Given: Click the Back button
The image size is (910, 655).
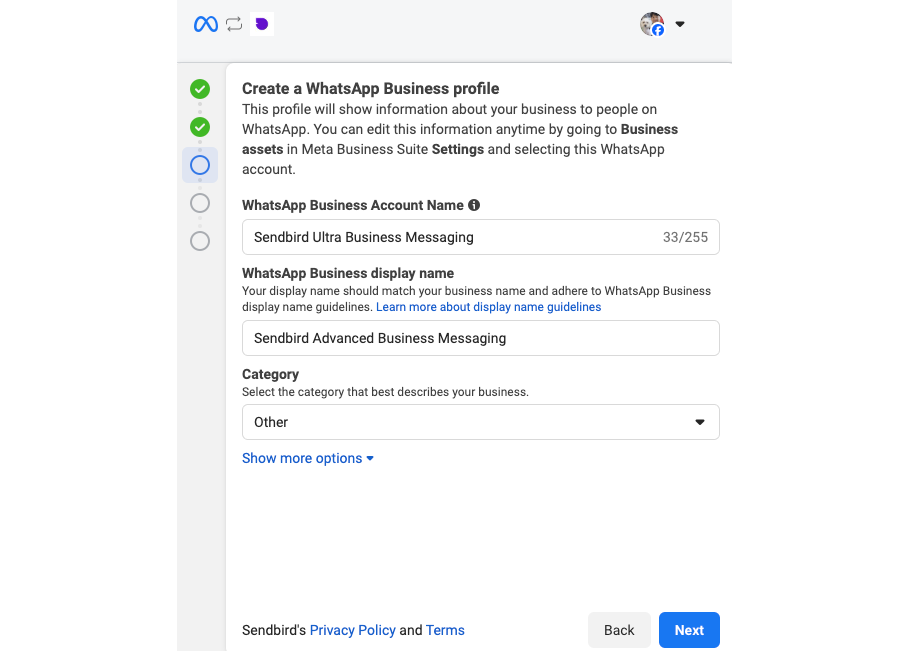Looking at the screenshot, I should click(619, 630).
